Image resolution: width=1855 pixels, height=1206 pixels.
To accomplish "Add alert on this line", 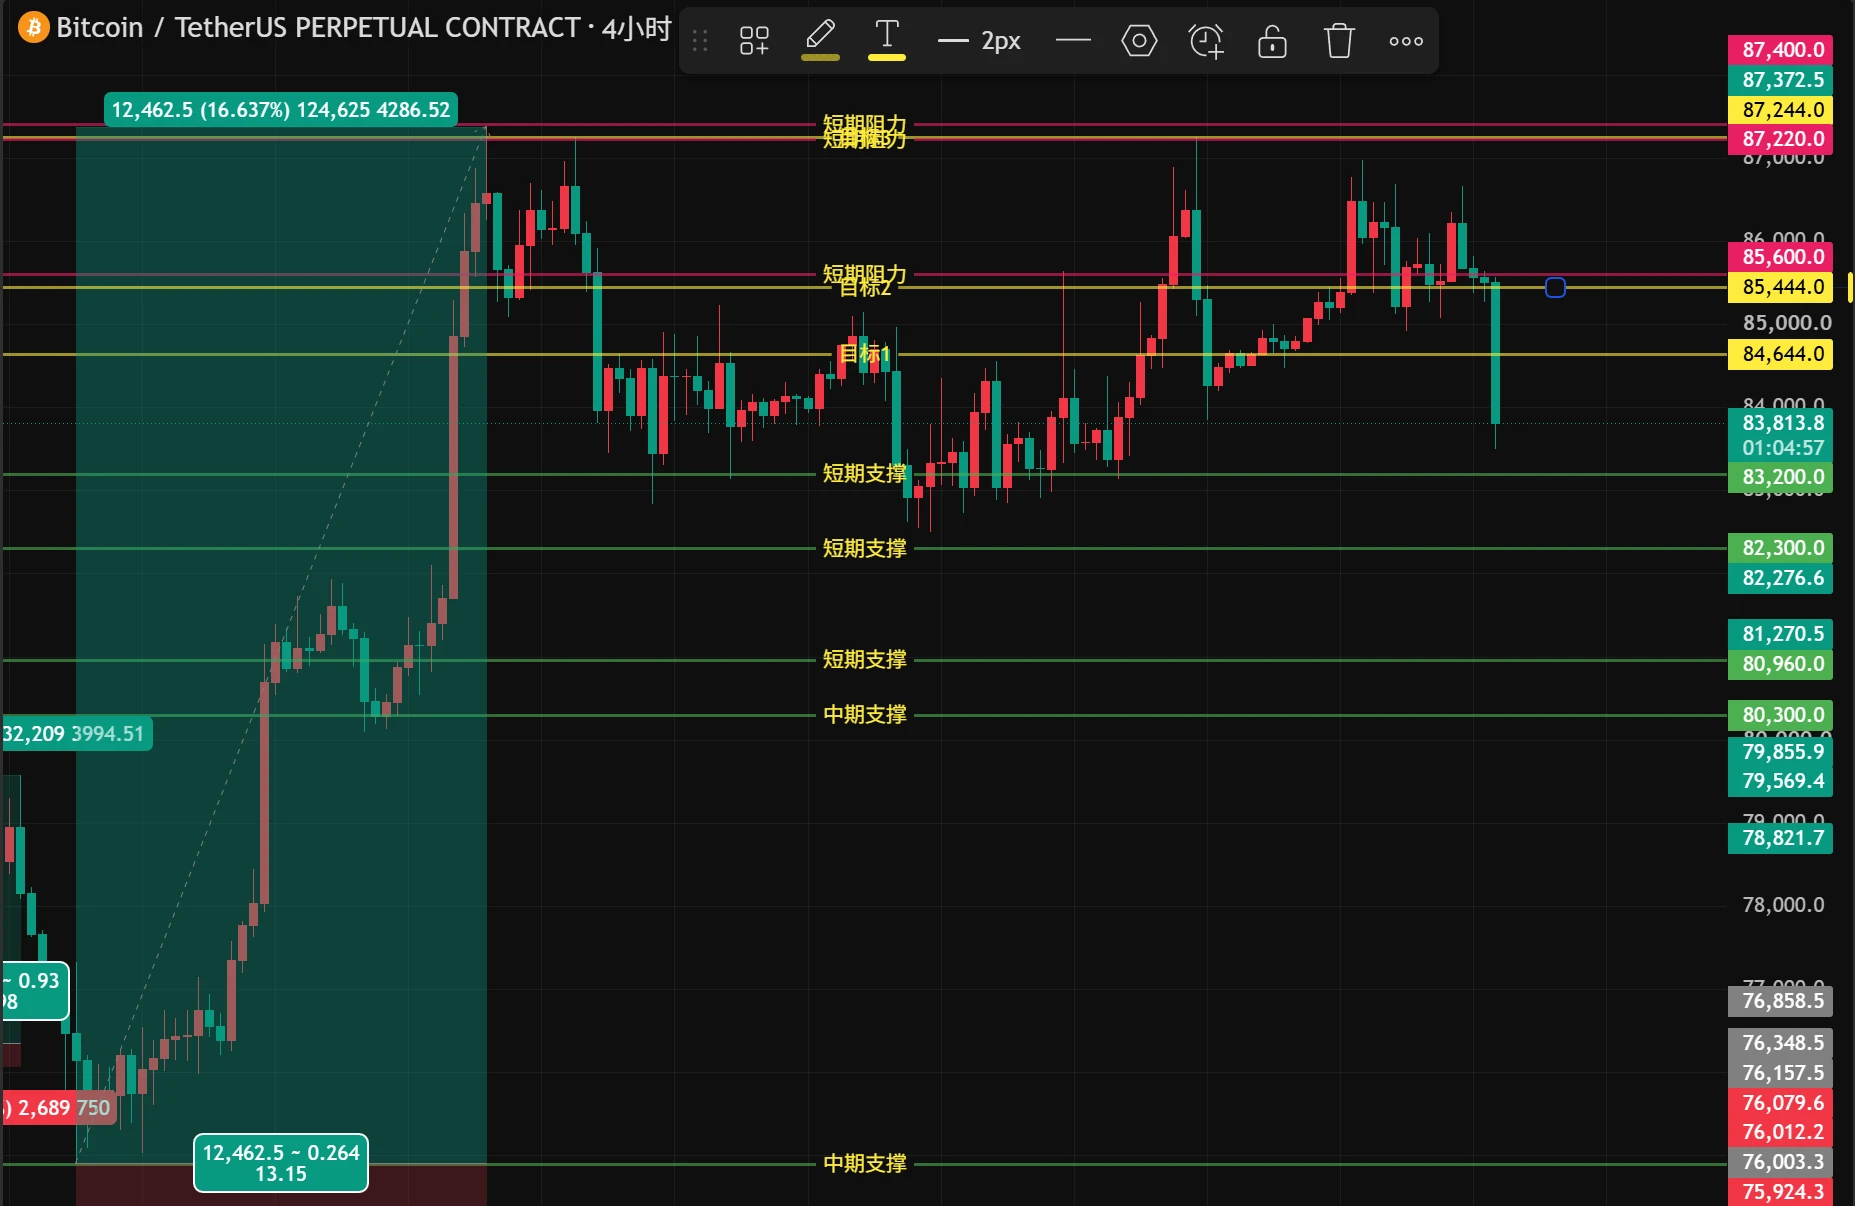I will pyautogui.click(x=1206, y=41).
